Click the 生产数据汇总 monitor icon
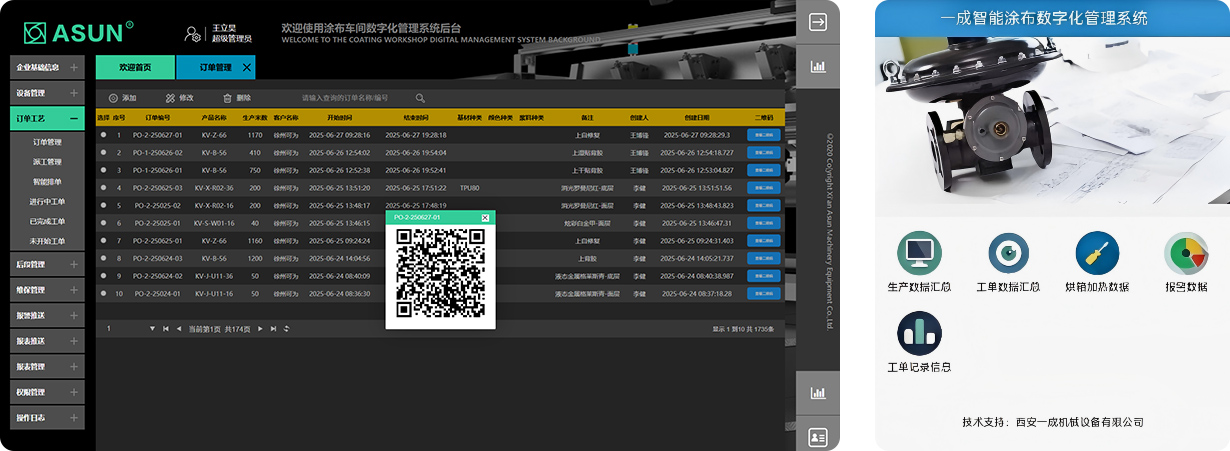The image size is (1230, 451). (x=919, y=253)
